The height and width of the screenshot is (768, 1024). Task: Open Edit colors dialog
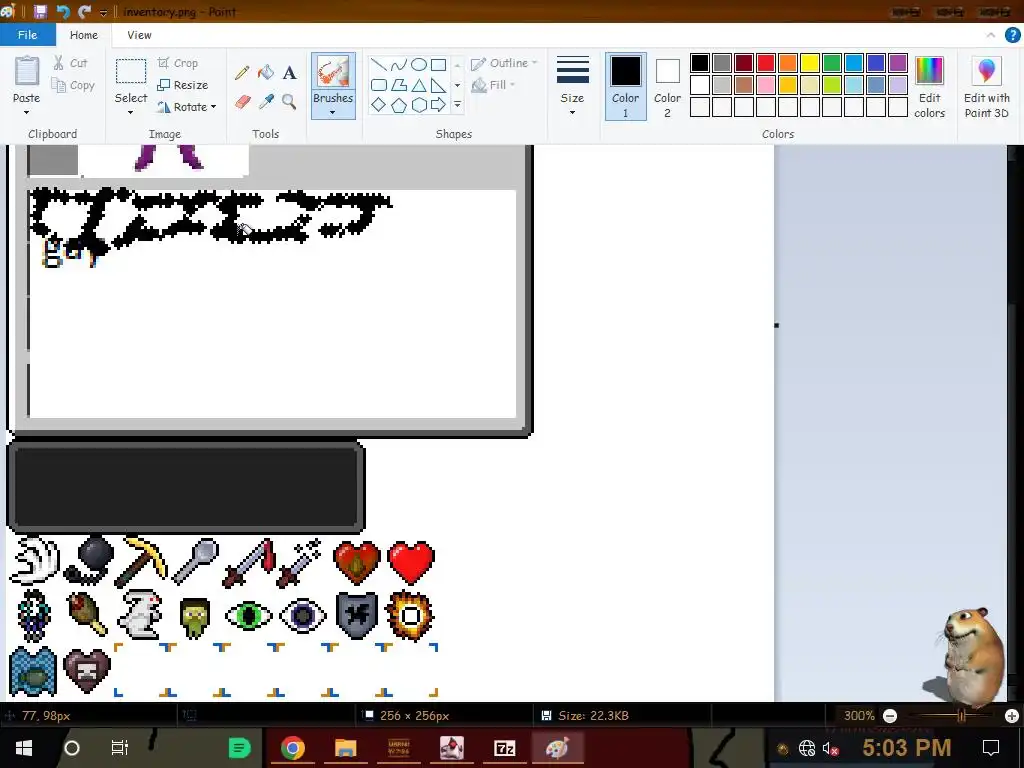click(929, 87)
